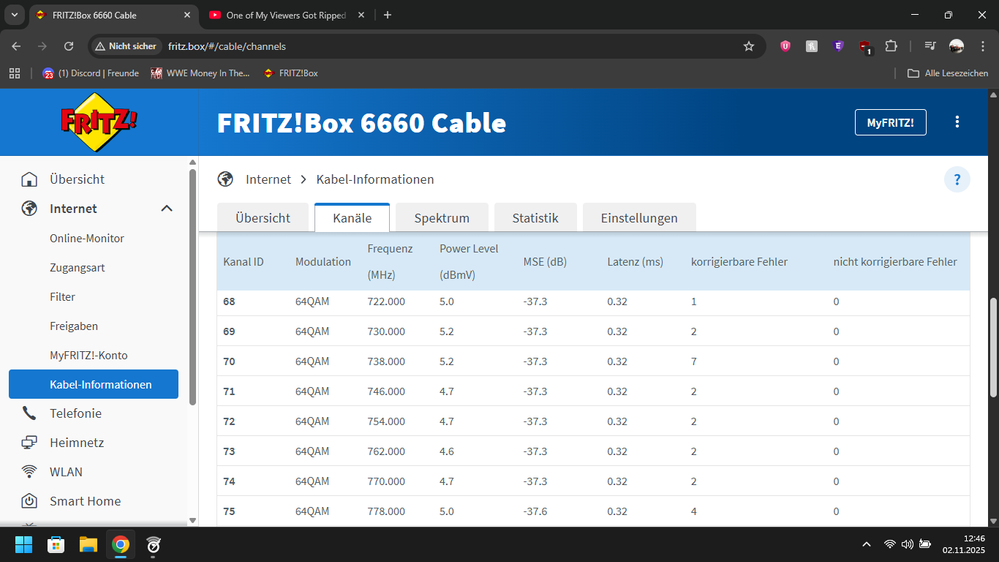Open the WWE Money In The... bookmark
999x562 pixels.
(x=200, y=73)
